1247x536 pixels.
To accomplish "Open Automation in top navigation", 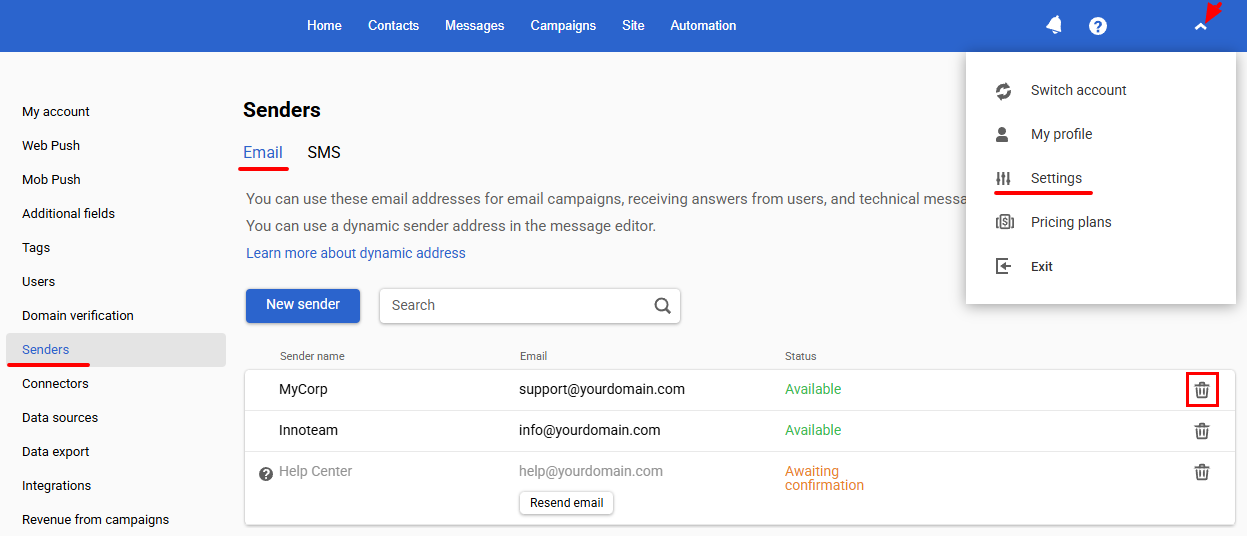I will pyautogui.click(x=703, y=26).
